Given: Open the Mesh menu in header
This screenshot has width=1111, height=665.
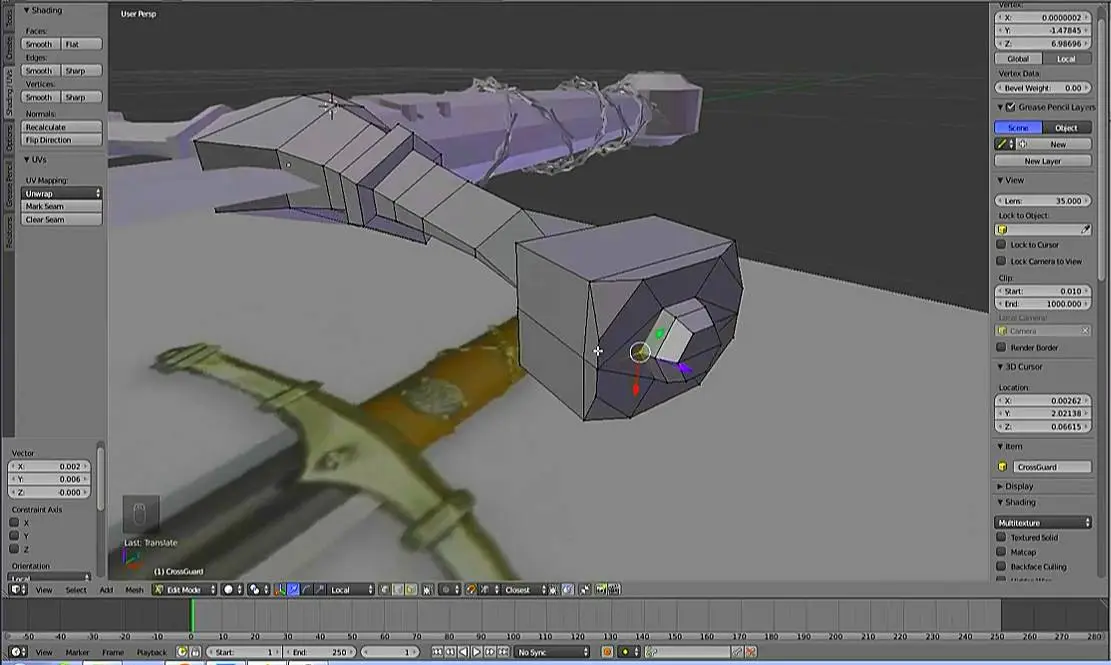Looking at the screenshot, I should point(134,590).
